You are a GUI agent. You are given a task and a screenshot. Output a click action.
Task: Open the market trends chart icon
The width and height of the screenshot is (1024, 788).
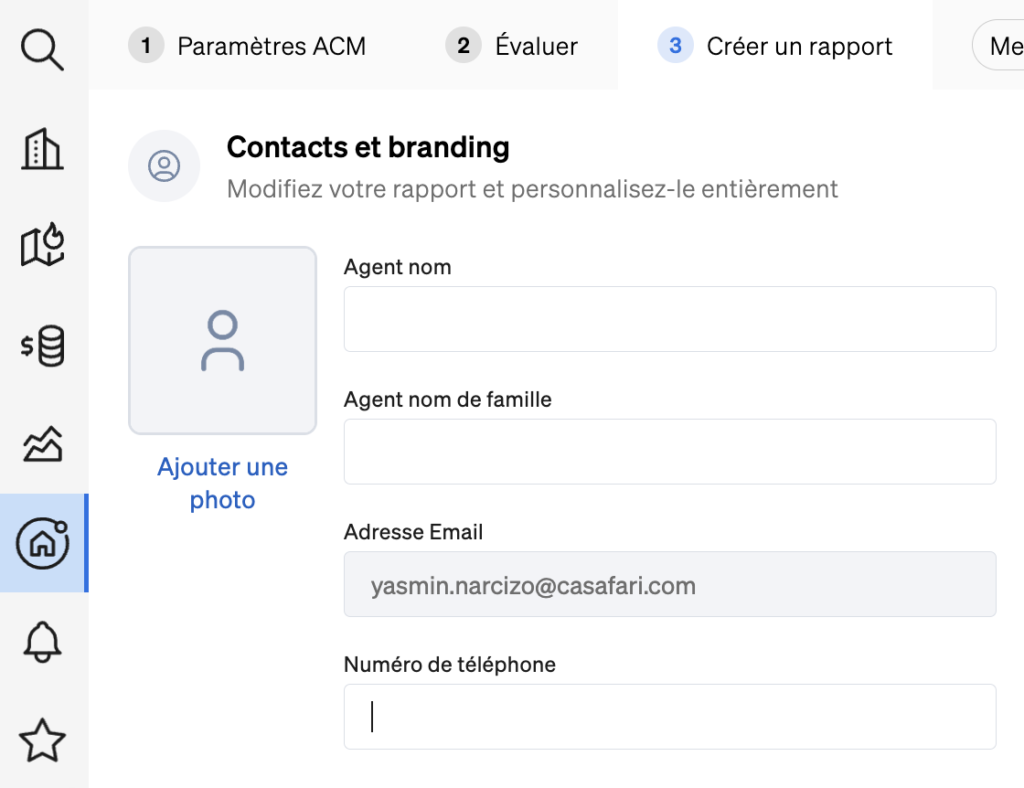pyautogui.click(x=42, y=444)
